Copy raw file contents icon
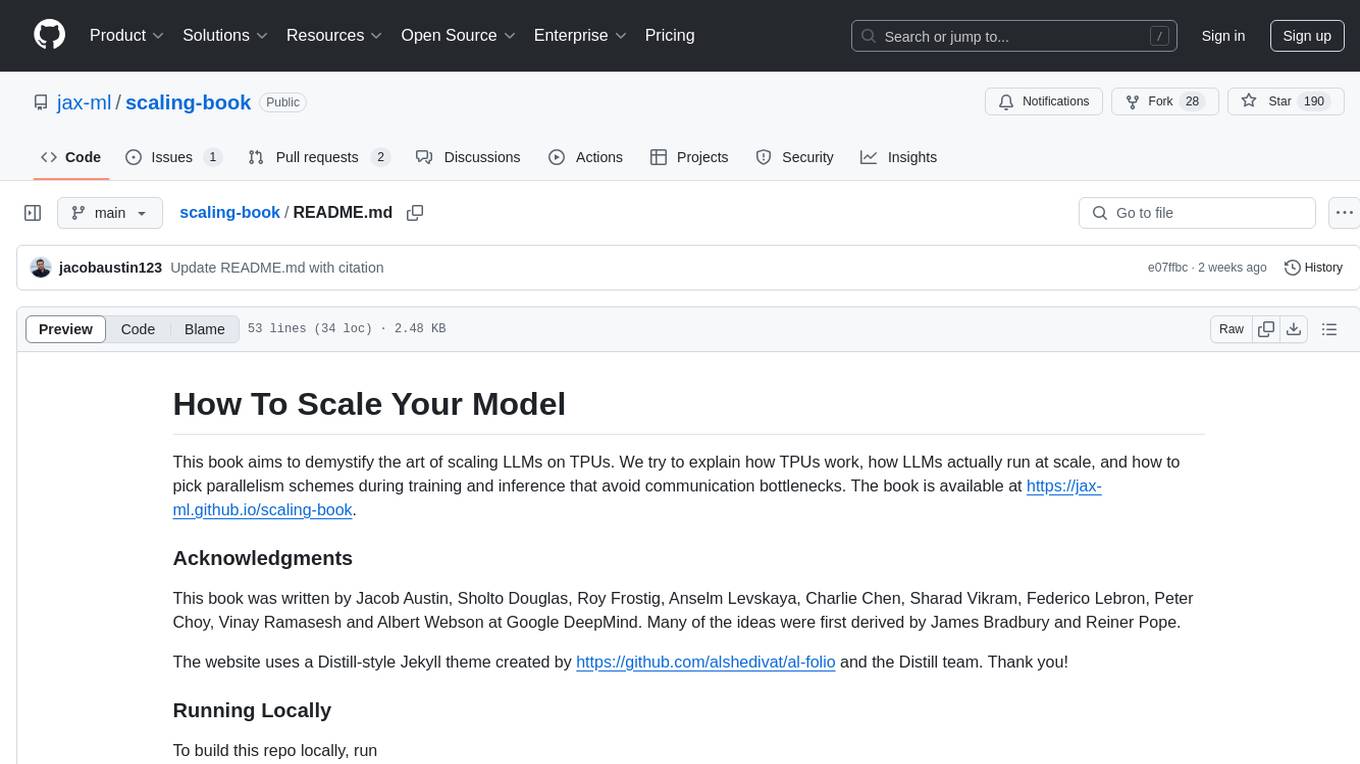Viewport: 1360px width, 764px height. click(1266, 329)
